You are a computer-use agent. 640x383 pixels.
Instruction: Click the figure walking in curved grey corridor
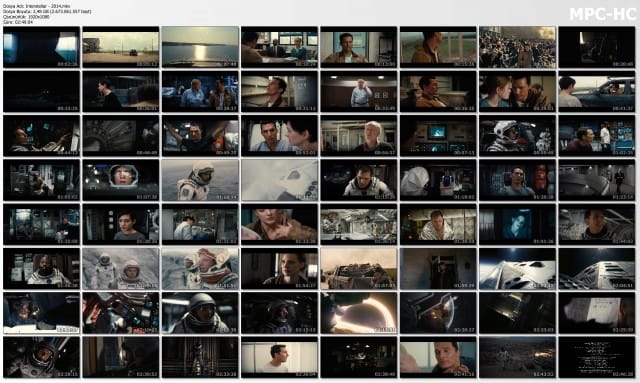click(x=596, y=180)
